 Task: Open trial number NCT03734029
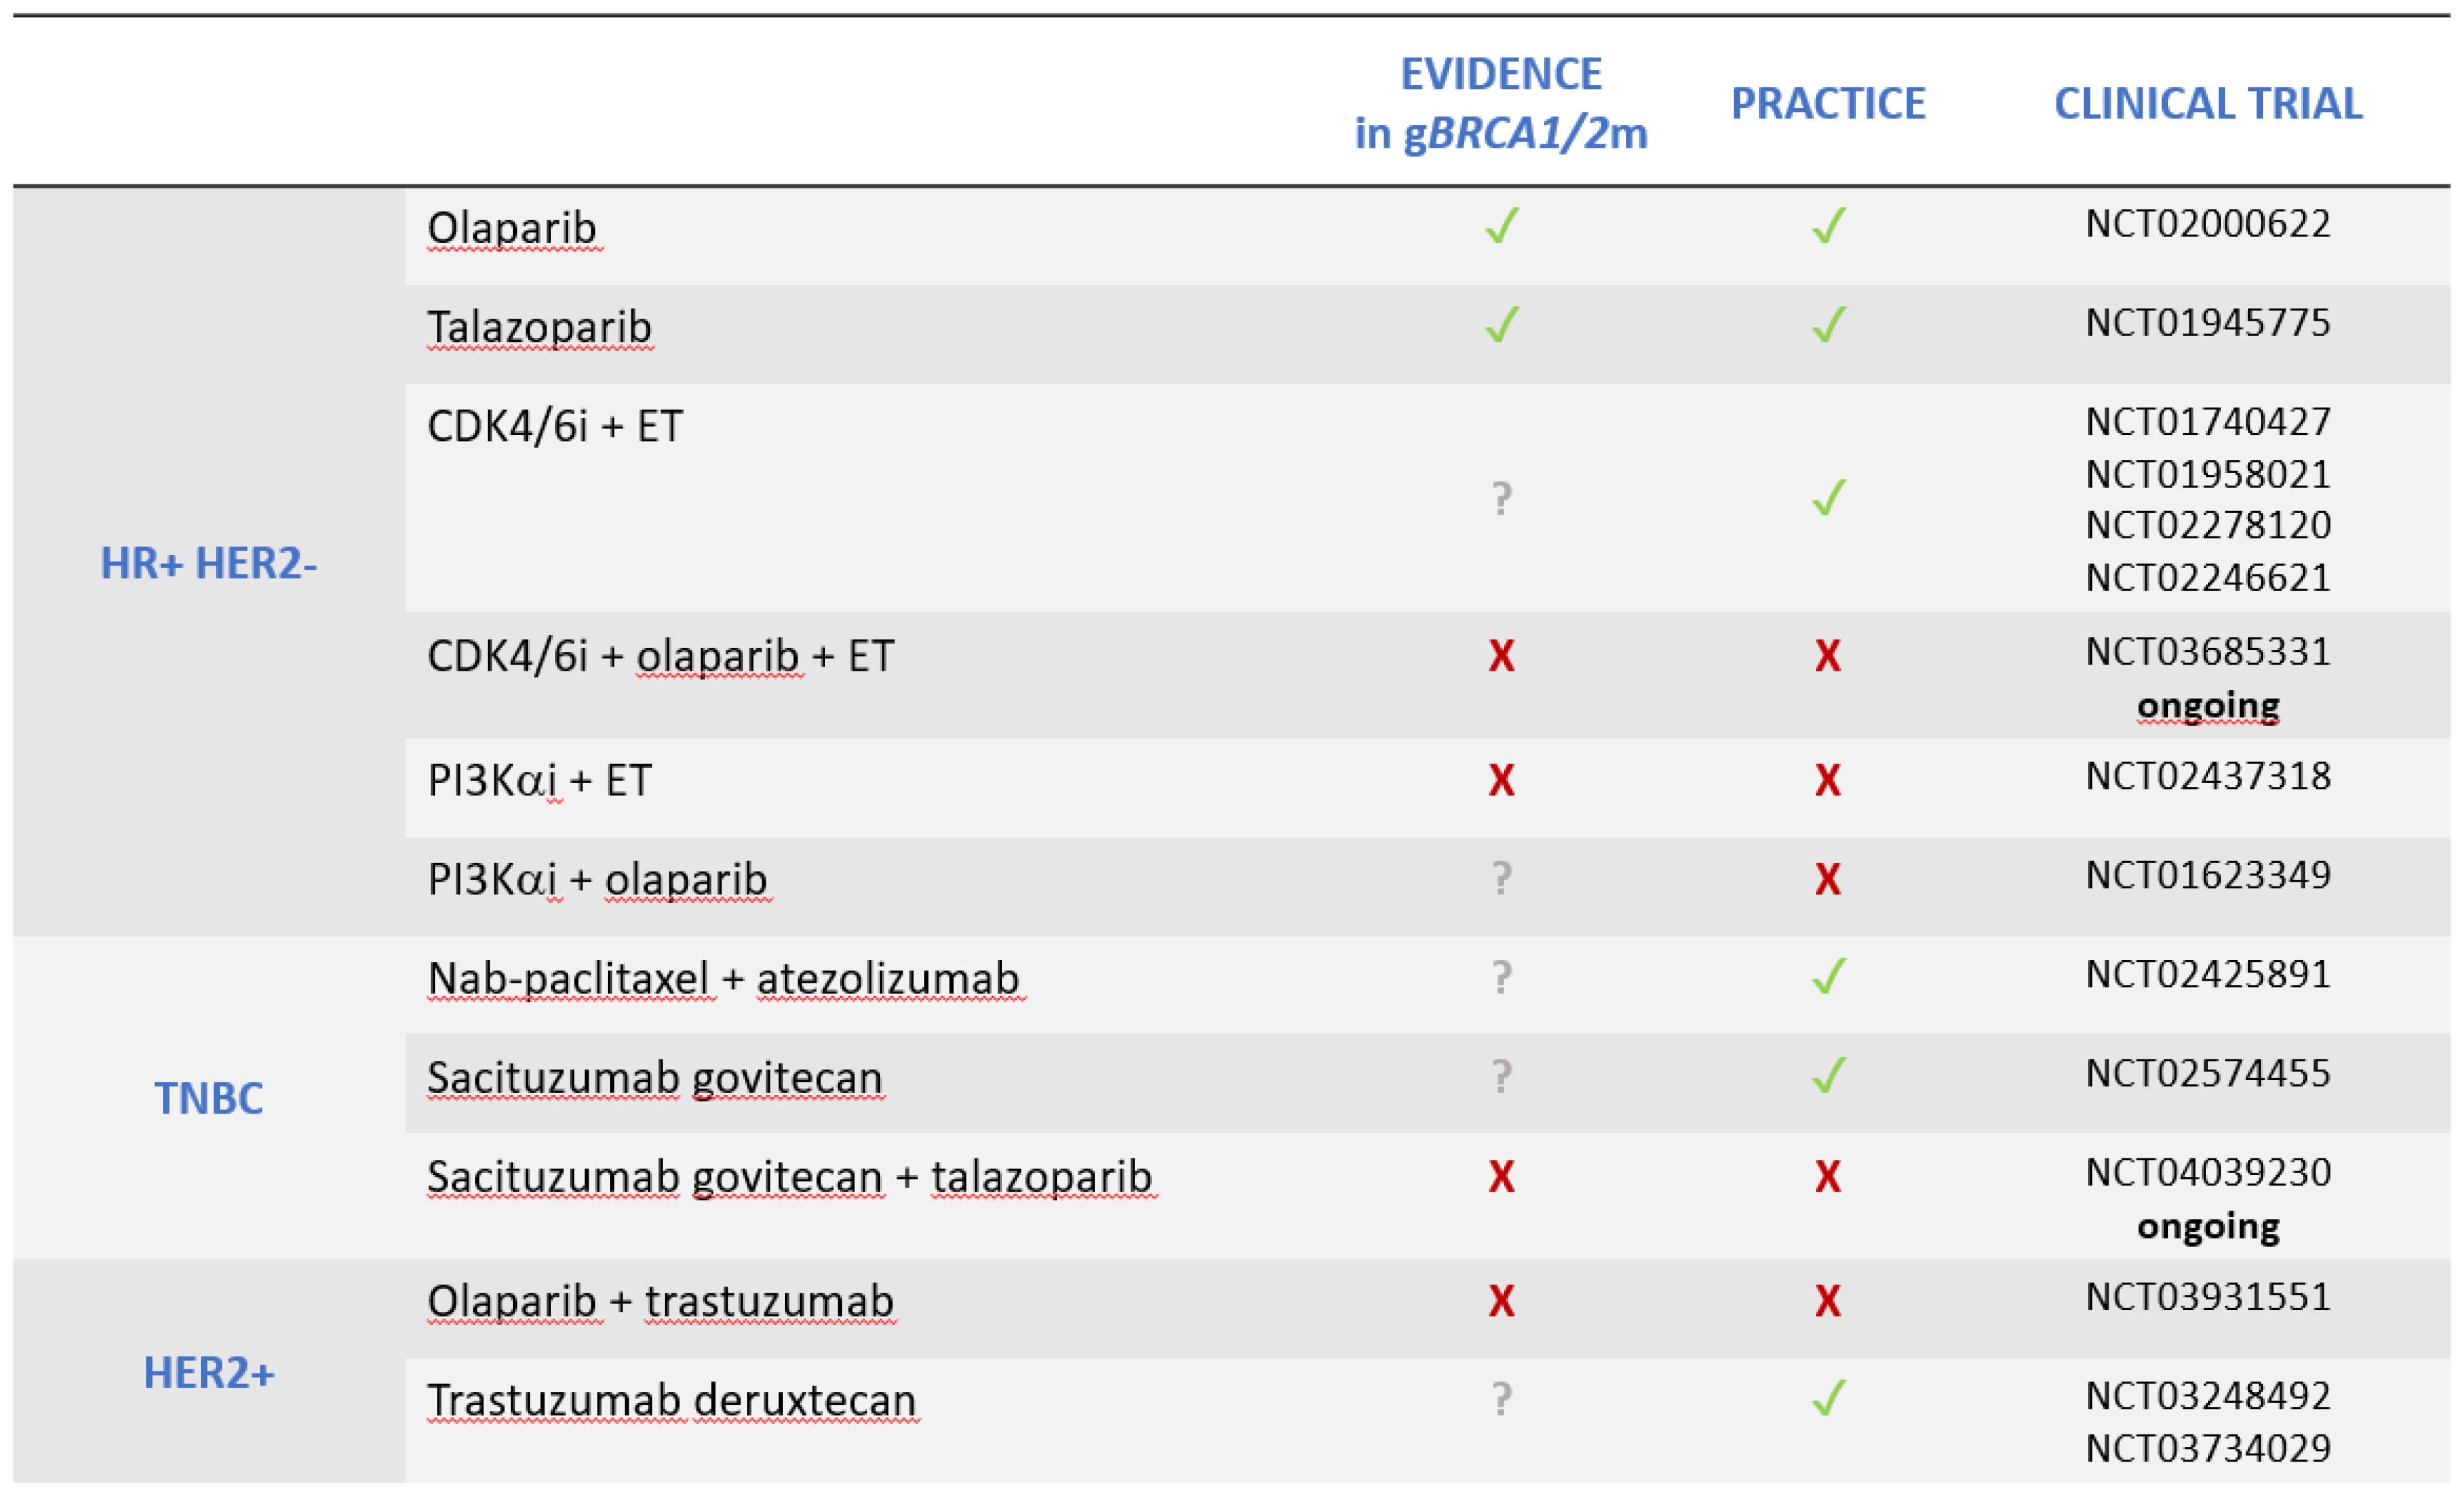click(x=2208, y=1448)
